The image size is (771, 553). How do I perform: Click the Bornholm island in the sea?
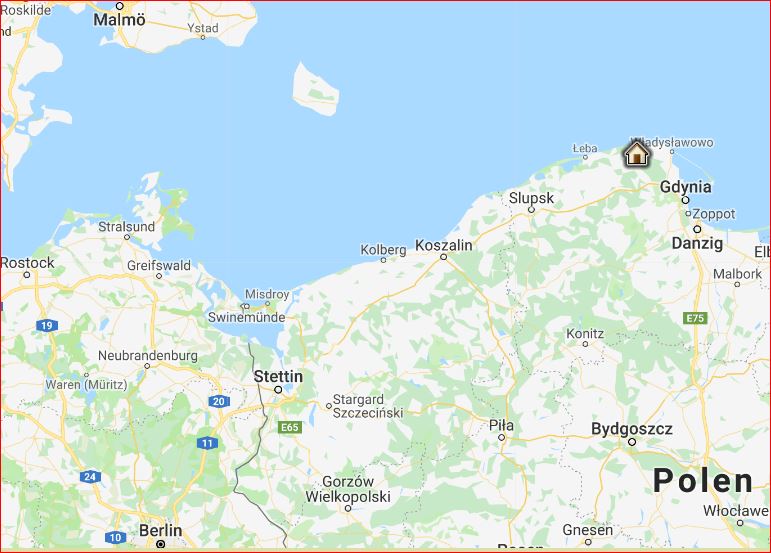tap(315, 90)
